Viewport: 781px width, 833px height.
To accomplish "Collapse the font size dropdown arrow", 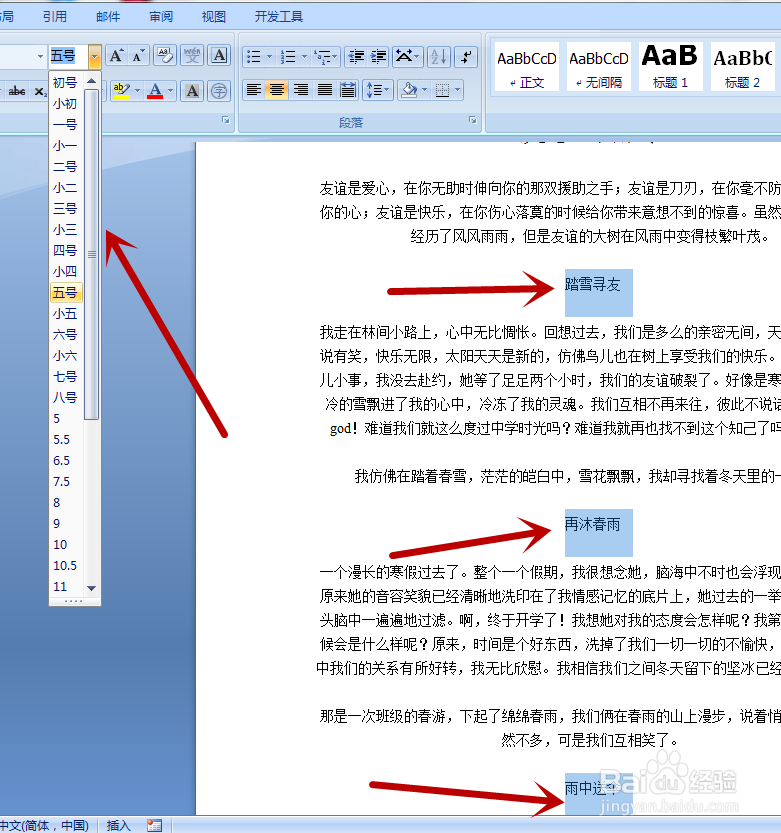I will tap(95, 56).
